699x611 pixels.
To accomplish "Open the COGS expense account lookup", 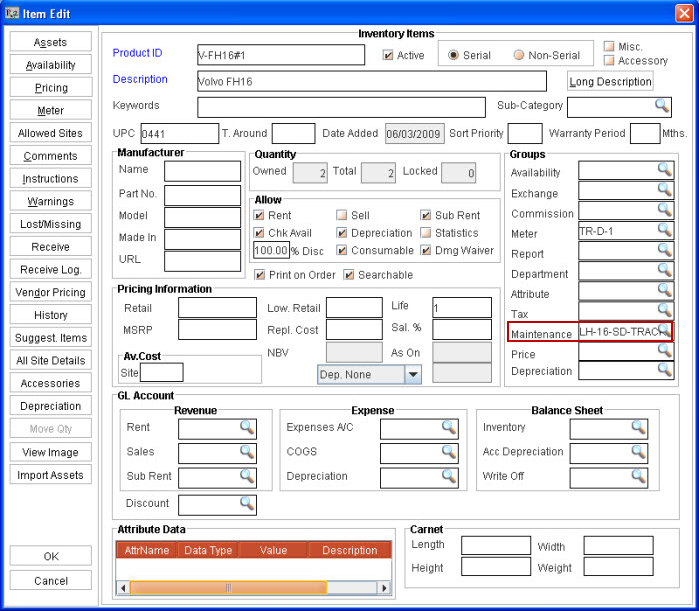I will 449,452.
